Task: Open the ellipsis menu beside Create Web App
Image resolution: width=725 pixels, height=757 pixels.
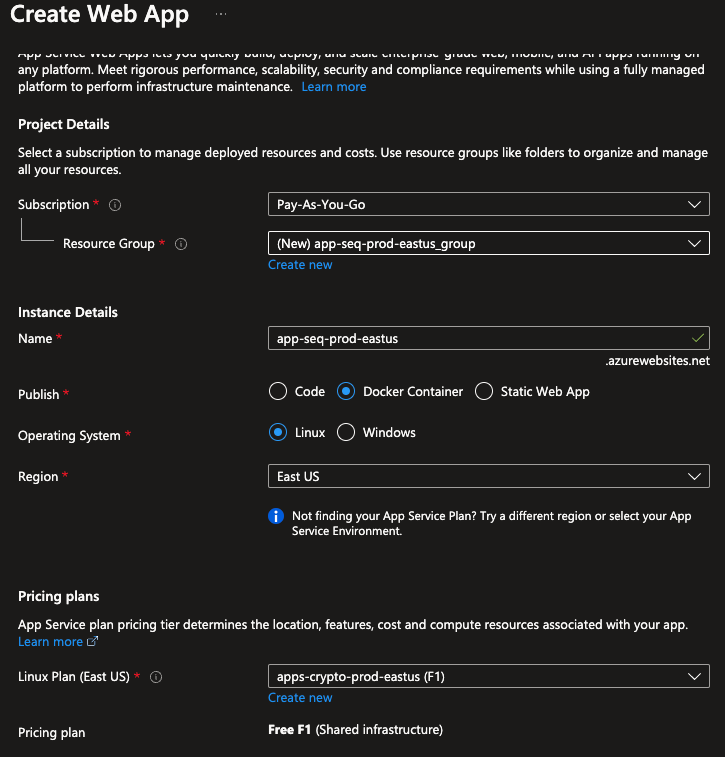Action: tap(221, 14)
